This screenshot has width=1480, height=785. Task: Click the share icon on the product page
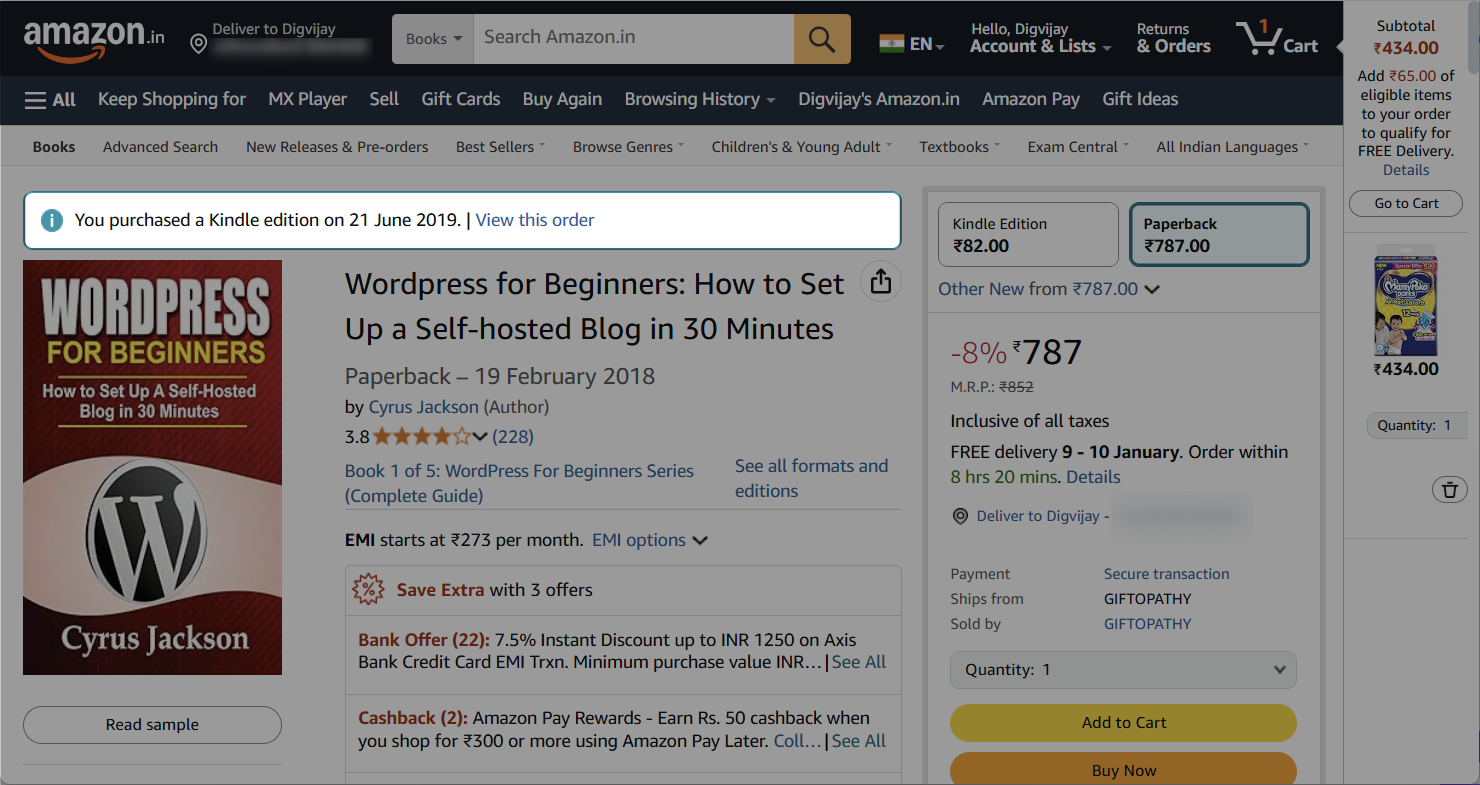880,281
